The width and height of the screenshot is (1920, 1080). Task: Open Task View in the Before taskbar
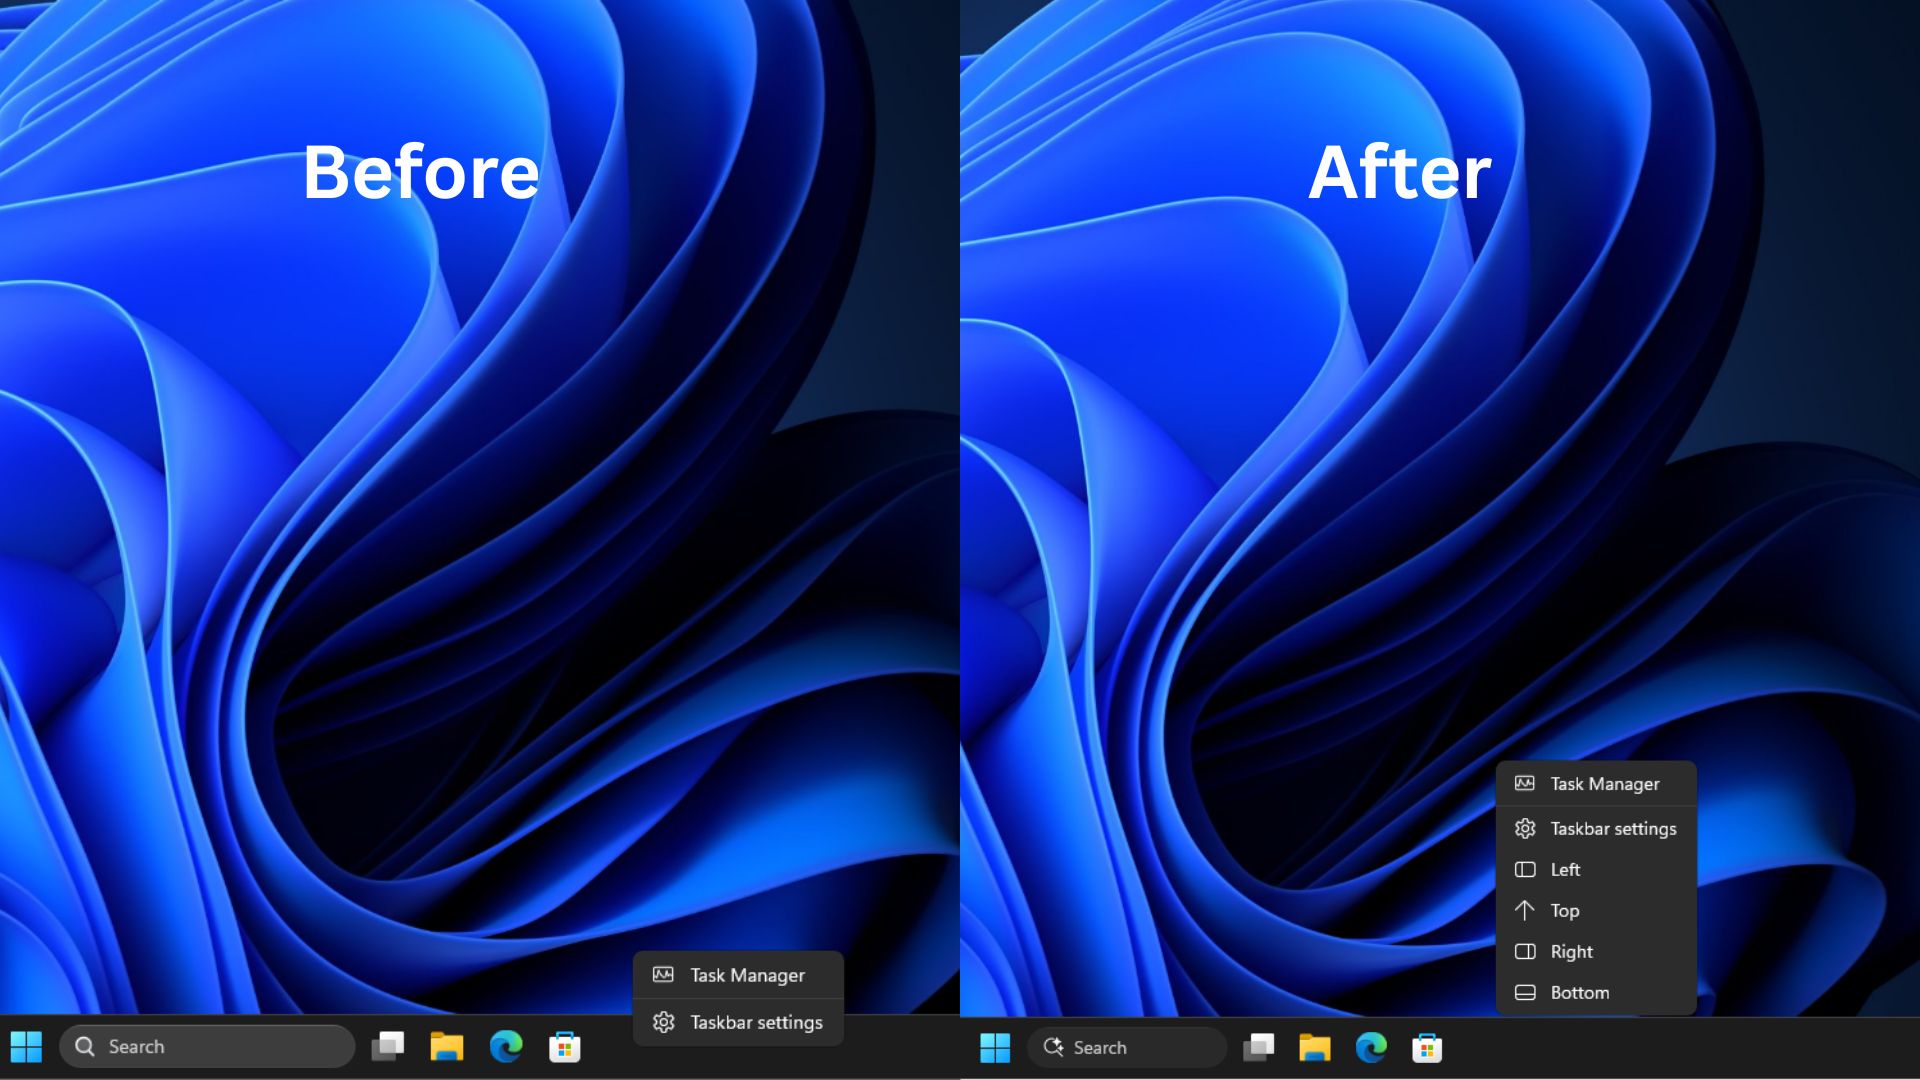(x=388, y=1047)
